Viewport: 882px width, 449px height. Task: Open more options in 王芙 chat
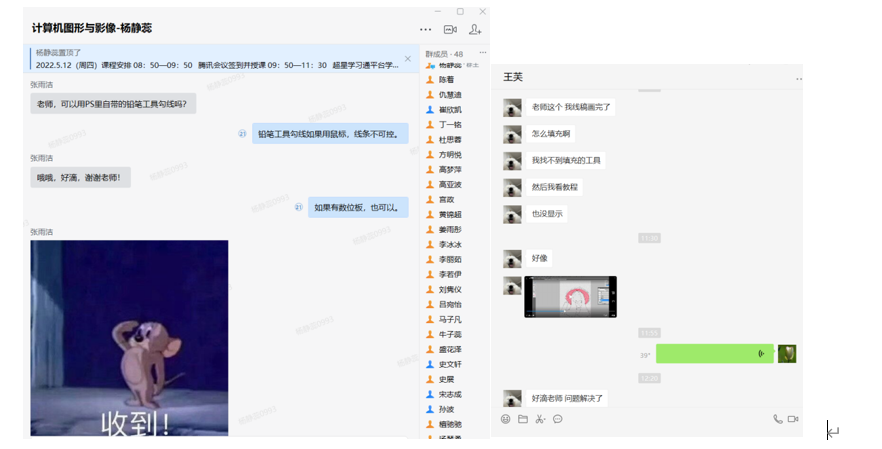(x=798, y=78)
